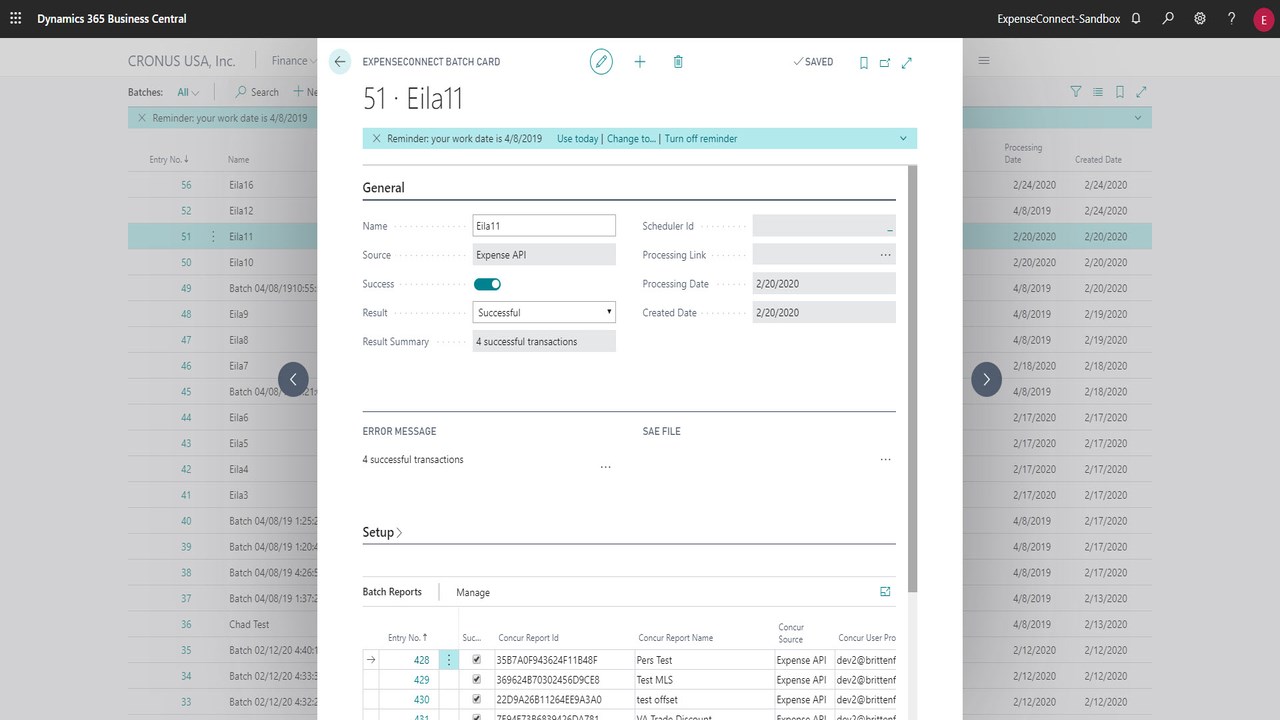
Task: Open the Tell Me search magnifier
Action: tap(1168, 19)
